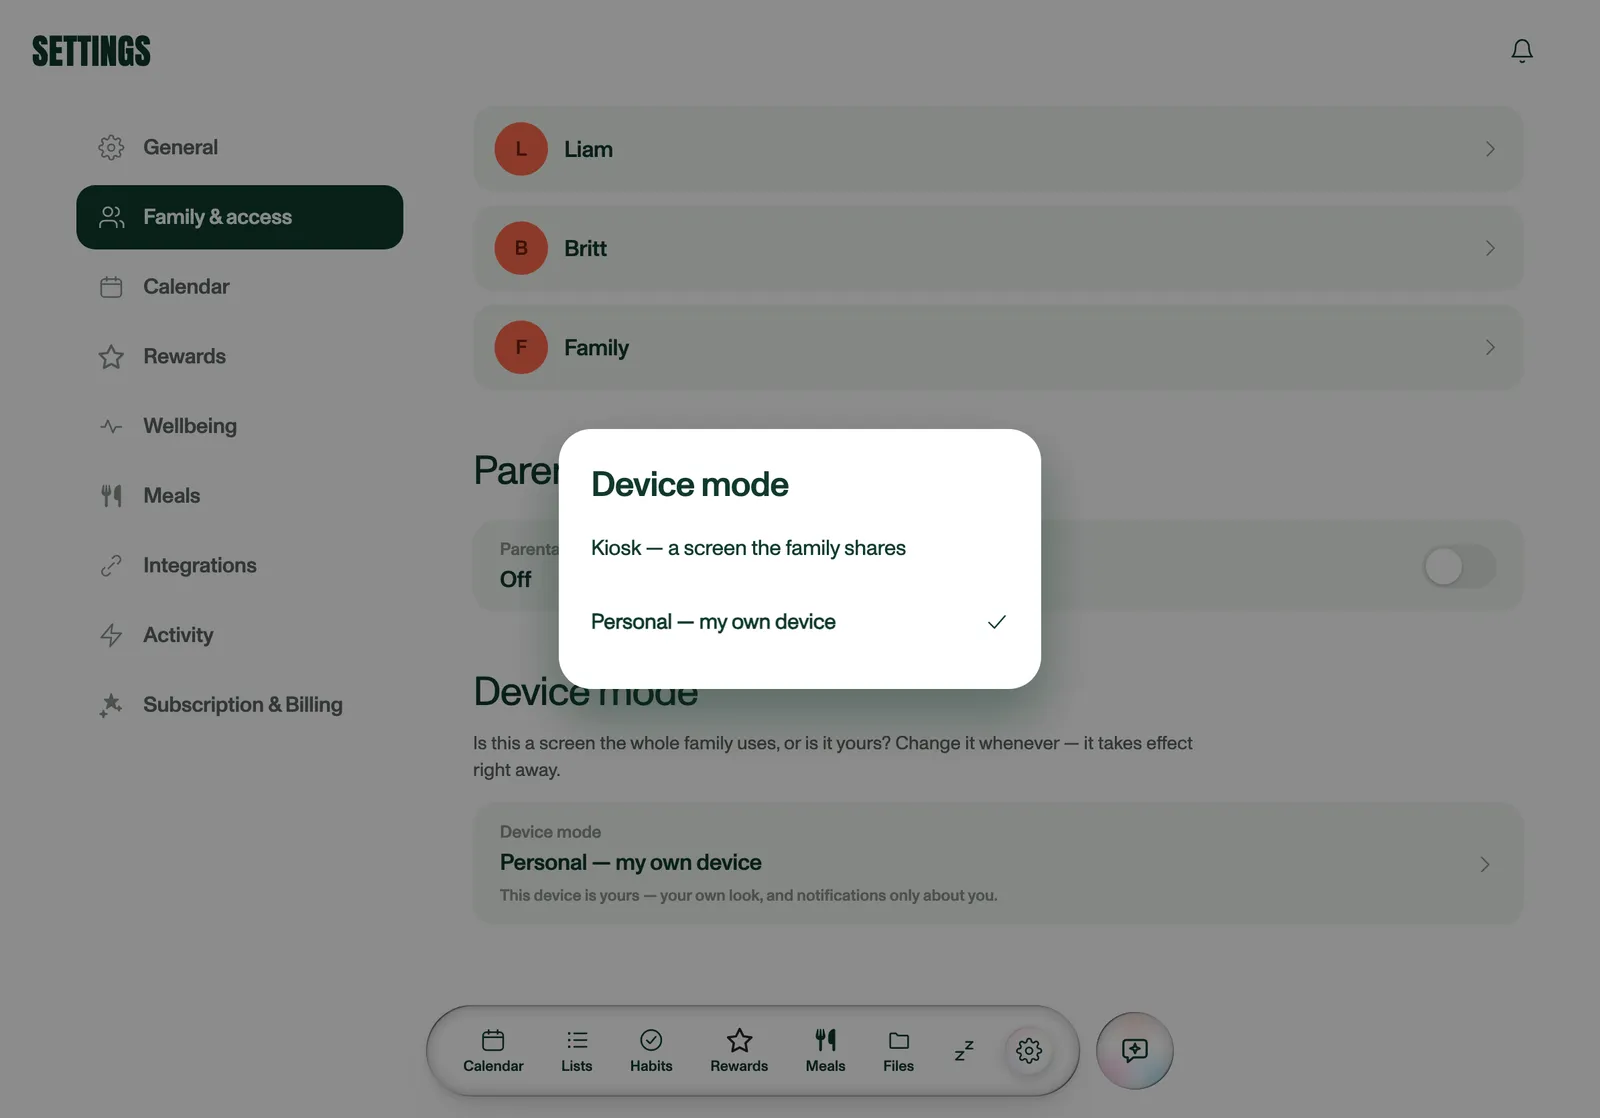Toggle the Parental controls switch
Screen dimensions: 1600x1118
(x=1460, y=567)
